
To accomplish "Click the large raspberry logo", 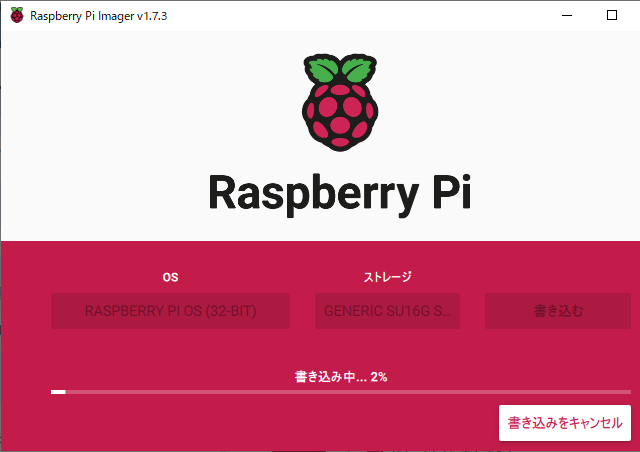I will point(340,102).
